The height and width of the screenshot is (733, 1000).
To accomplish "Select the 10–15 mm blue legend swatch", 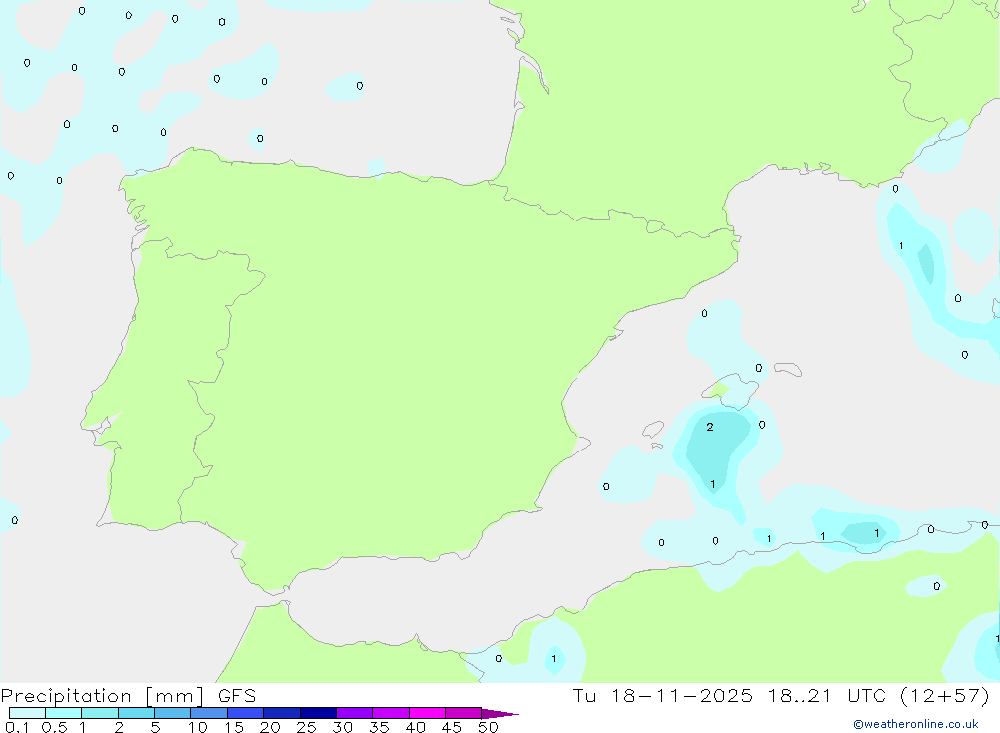I will pos(209,713).
